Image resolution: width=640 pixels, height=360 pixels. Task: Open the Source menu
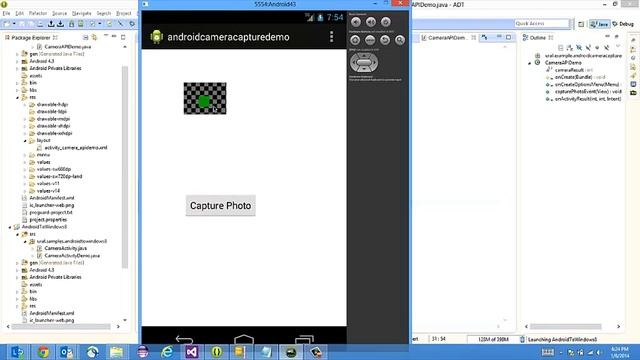[x=59, y=13]
